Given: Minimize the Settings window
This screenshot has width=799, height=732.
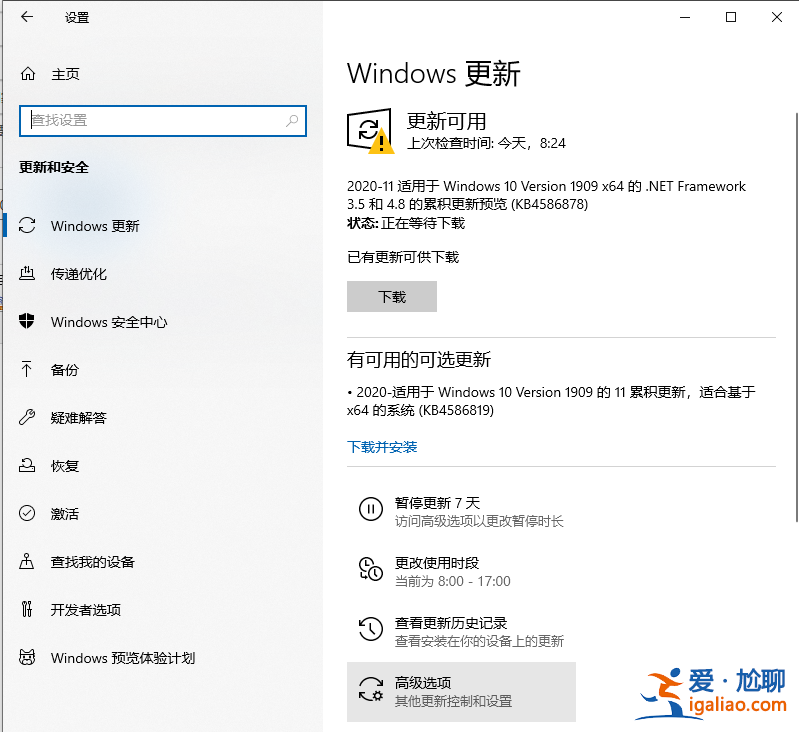Looking at the screenshot, I should pyautogui.click(x=685, y=17).
